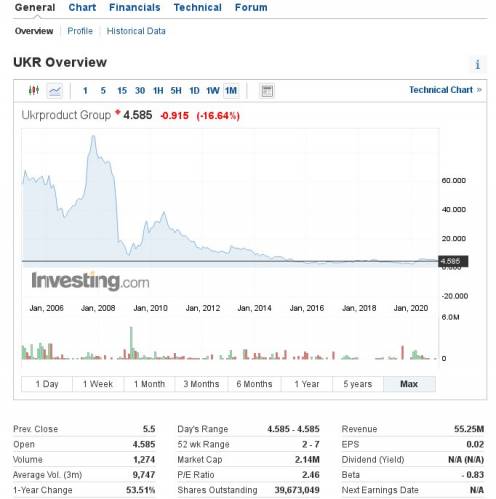Image resolution: width=496 pixels, height=499 pixels.
Task: Open the Forum tab
Action: (x=251, y=7)
